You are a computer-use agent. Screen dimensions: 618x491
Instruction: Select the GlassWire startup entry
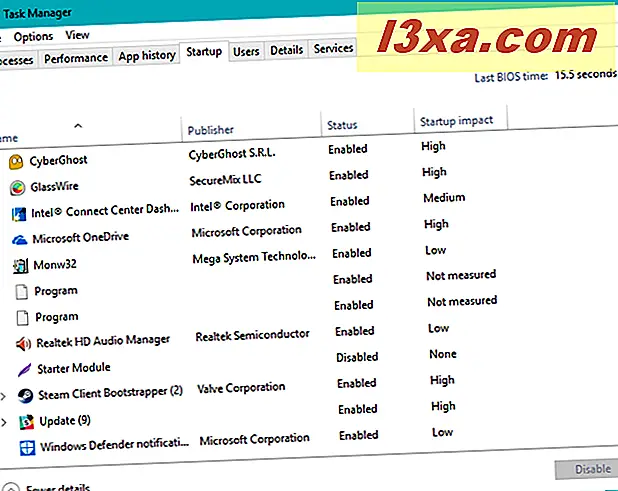(54, 186)
